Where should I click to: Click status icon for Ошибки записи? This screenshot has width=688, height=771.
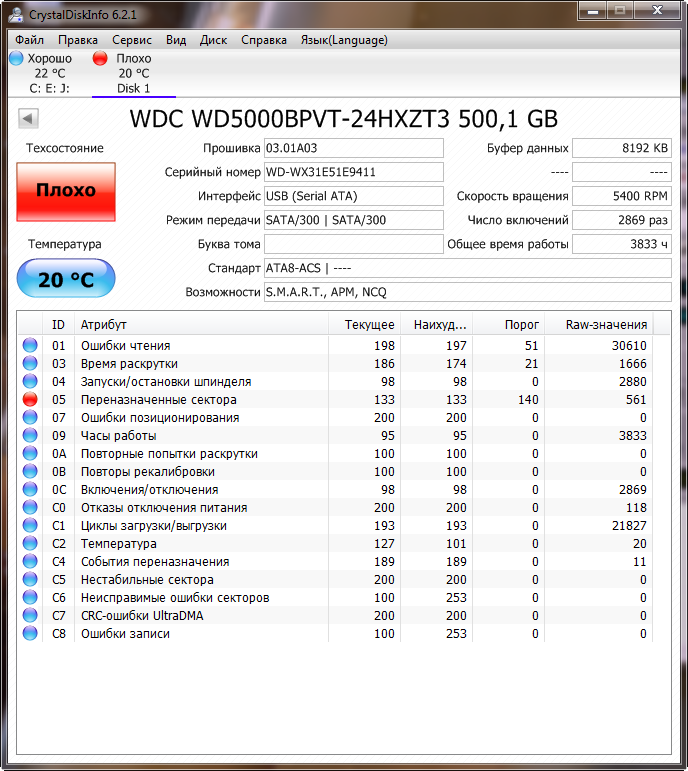(30, 633)
